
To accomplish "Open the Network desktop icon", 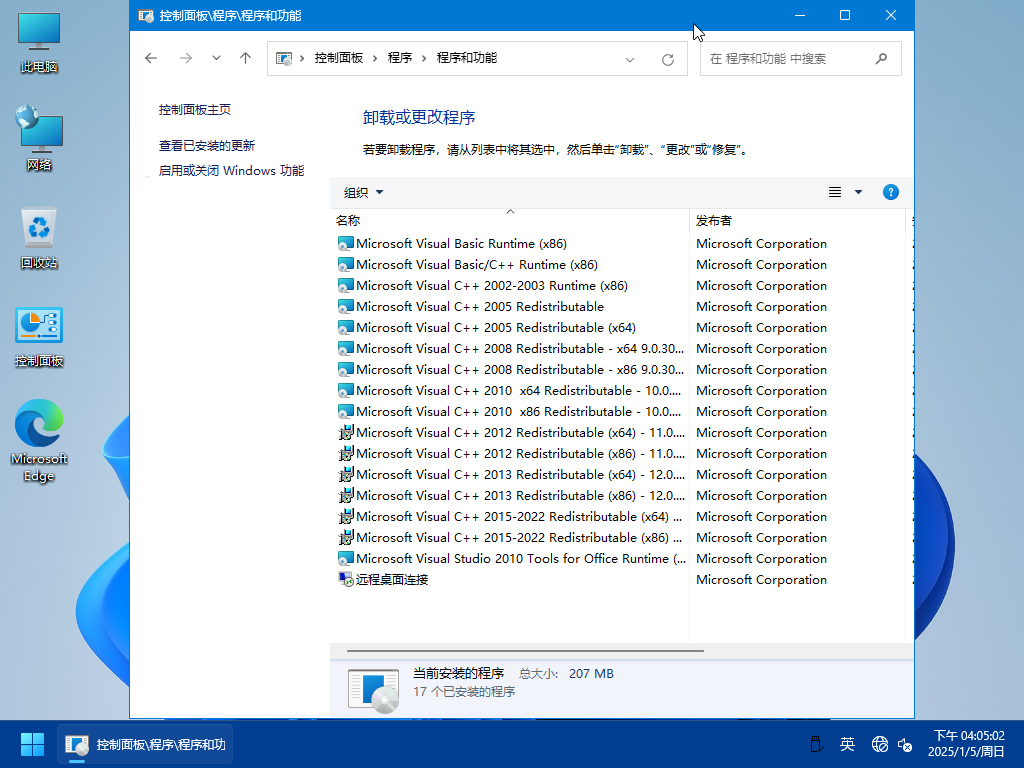I will [x=39, y=138].
